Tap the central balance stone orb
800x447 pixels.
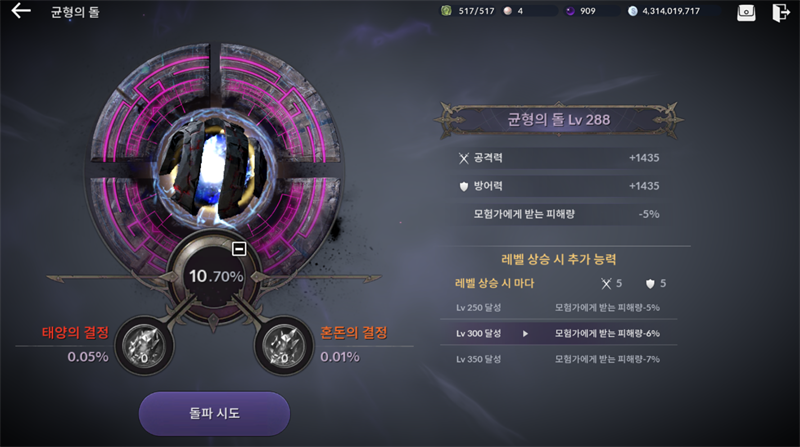click(215, 168)
